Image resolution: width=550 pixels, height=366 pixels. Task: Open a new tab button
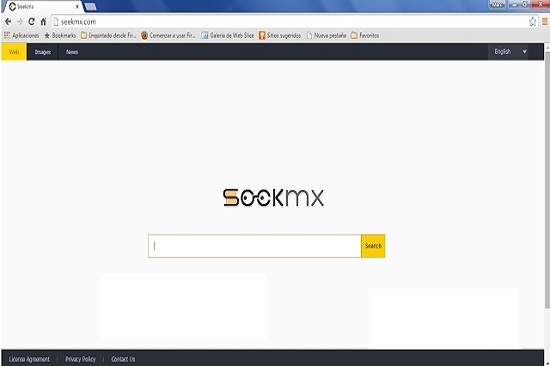[x=90, y=7]
